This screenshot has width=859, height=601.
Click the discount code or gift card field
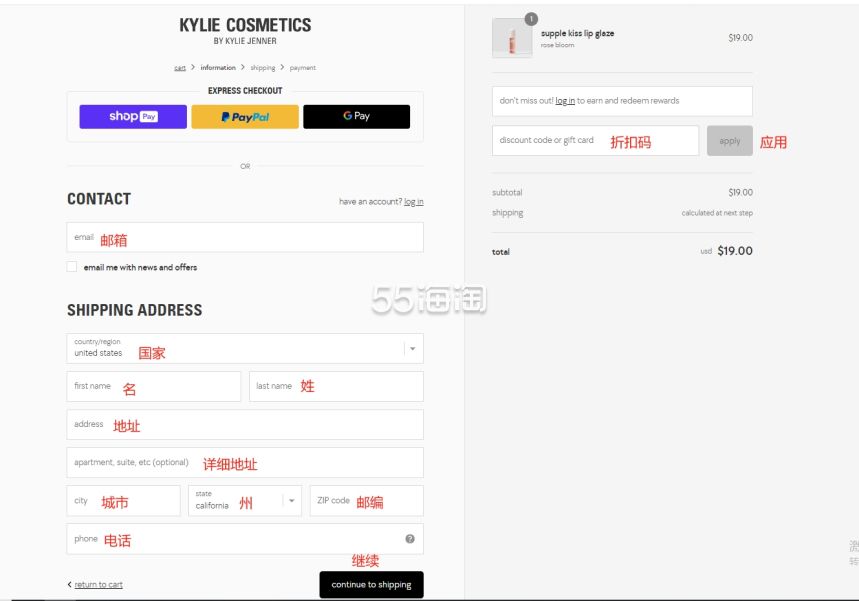pyautogui.click(x=595, y=140)
